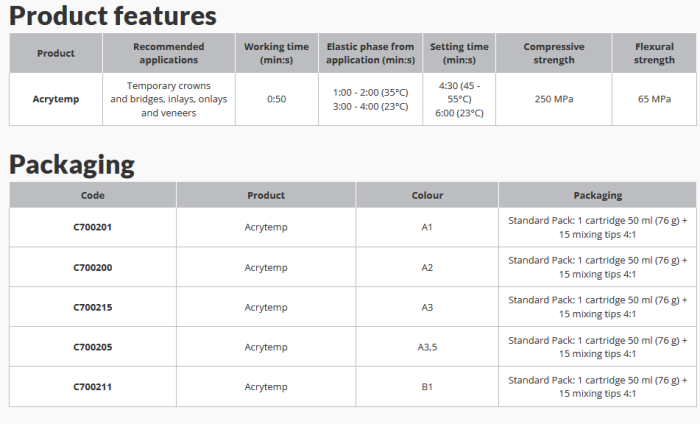This screenshot has width=700, height=424.
Task: Click the A3,5 colour cell
Action: tap(427, 347)
